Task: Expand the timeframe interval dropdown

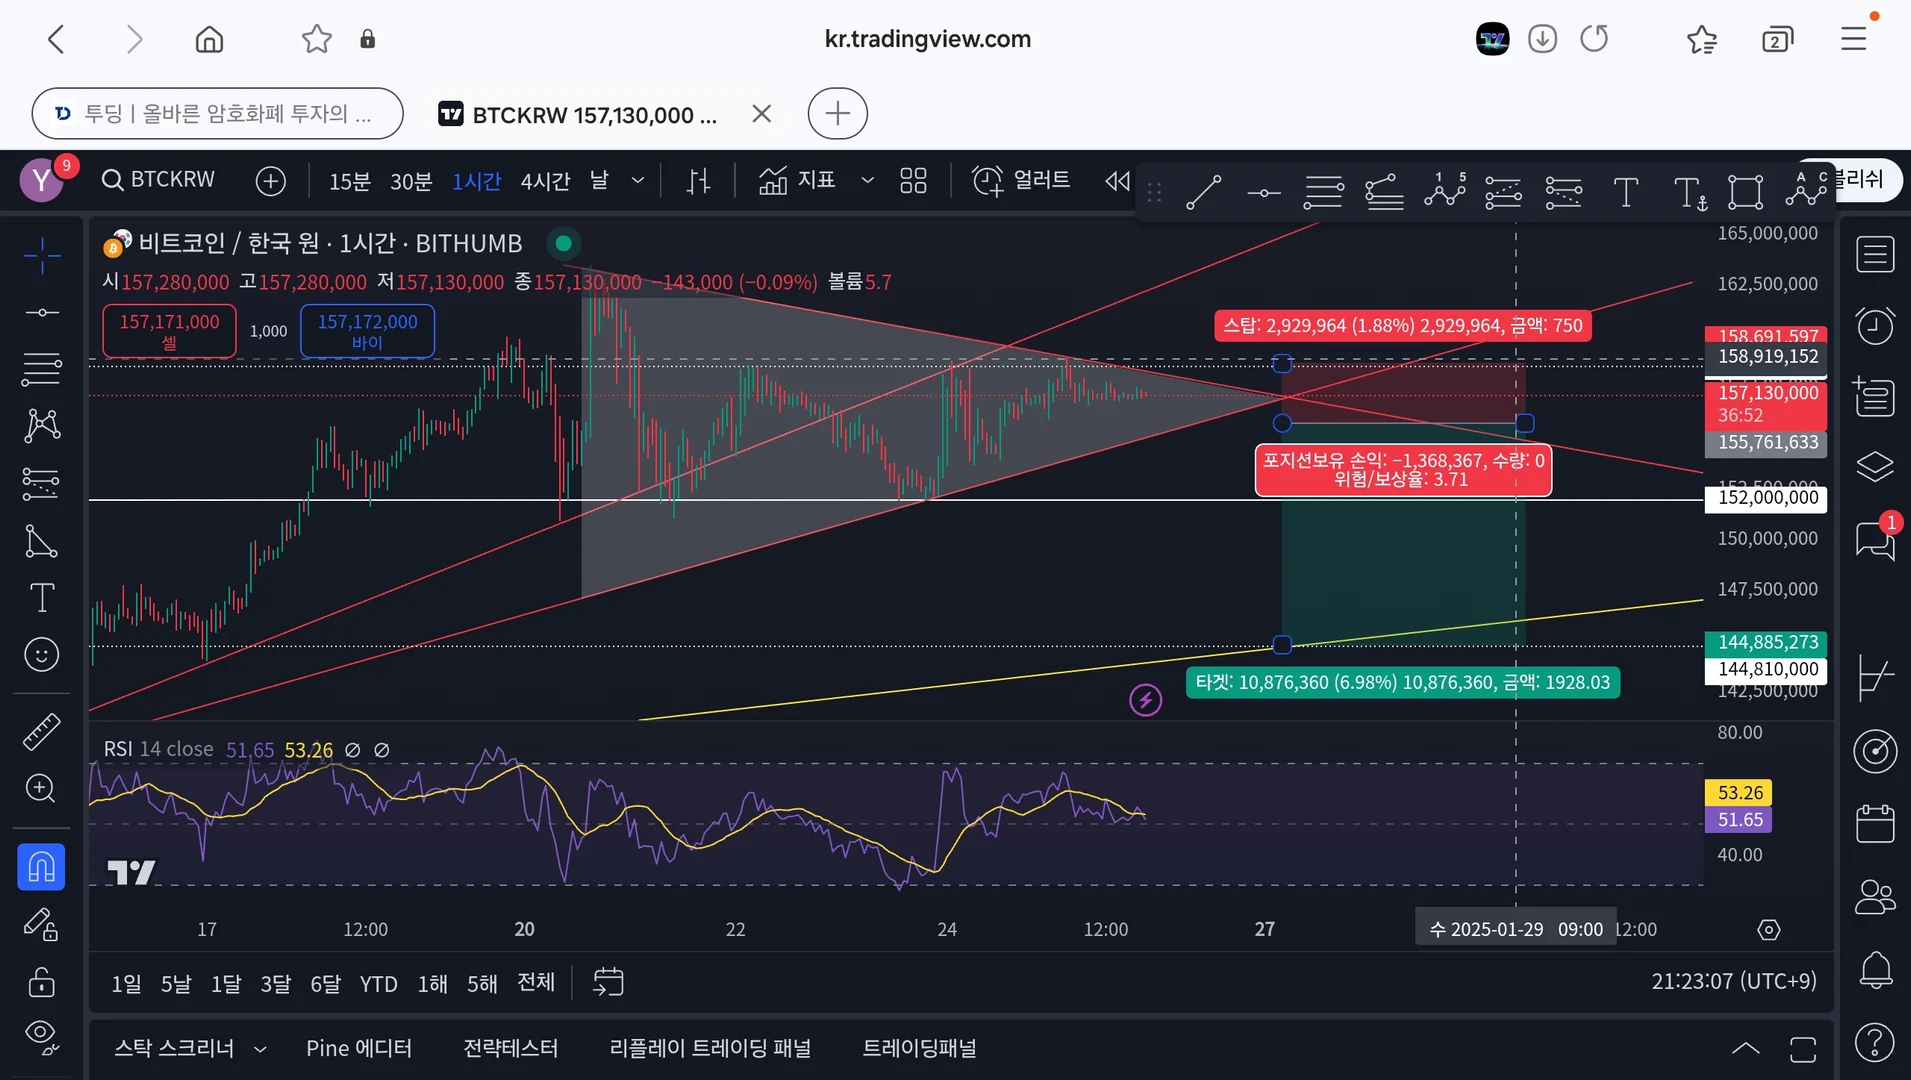Action: click(638, 181)
